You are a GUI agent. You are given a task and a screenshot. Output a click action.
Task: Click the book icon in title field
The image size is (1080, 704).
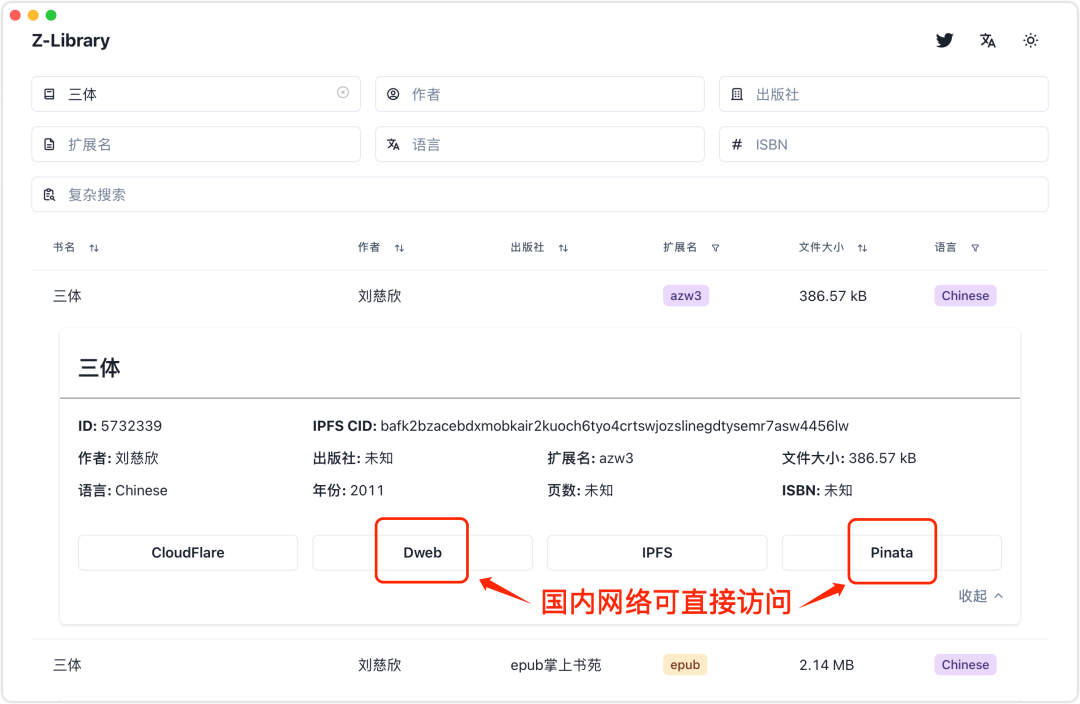50,94
